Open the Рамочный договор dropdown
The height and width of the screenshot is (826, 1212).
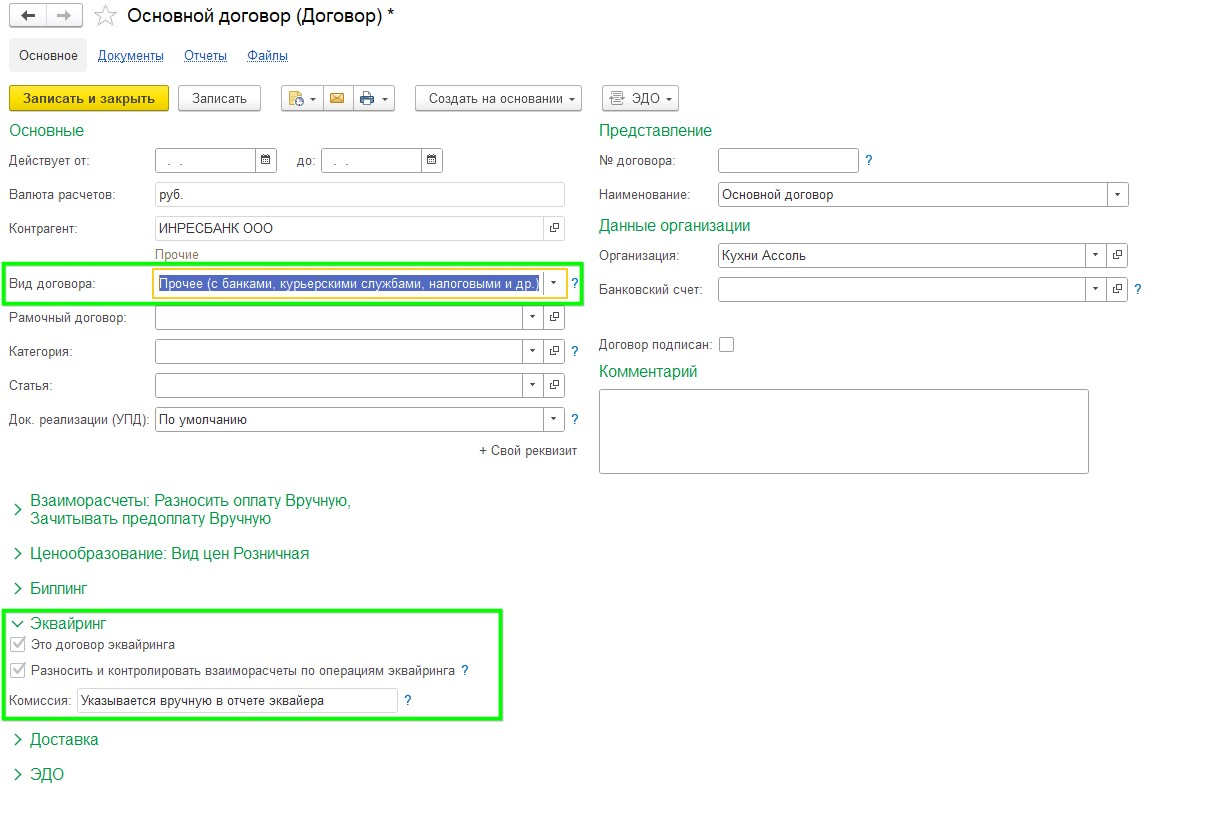[x=533, y=318]
